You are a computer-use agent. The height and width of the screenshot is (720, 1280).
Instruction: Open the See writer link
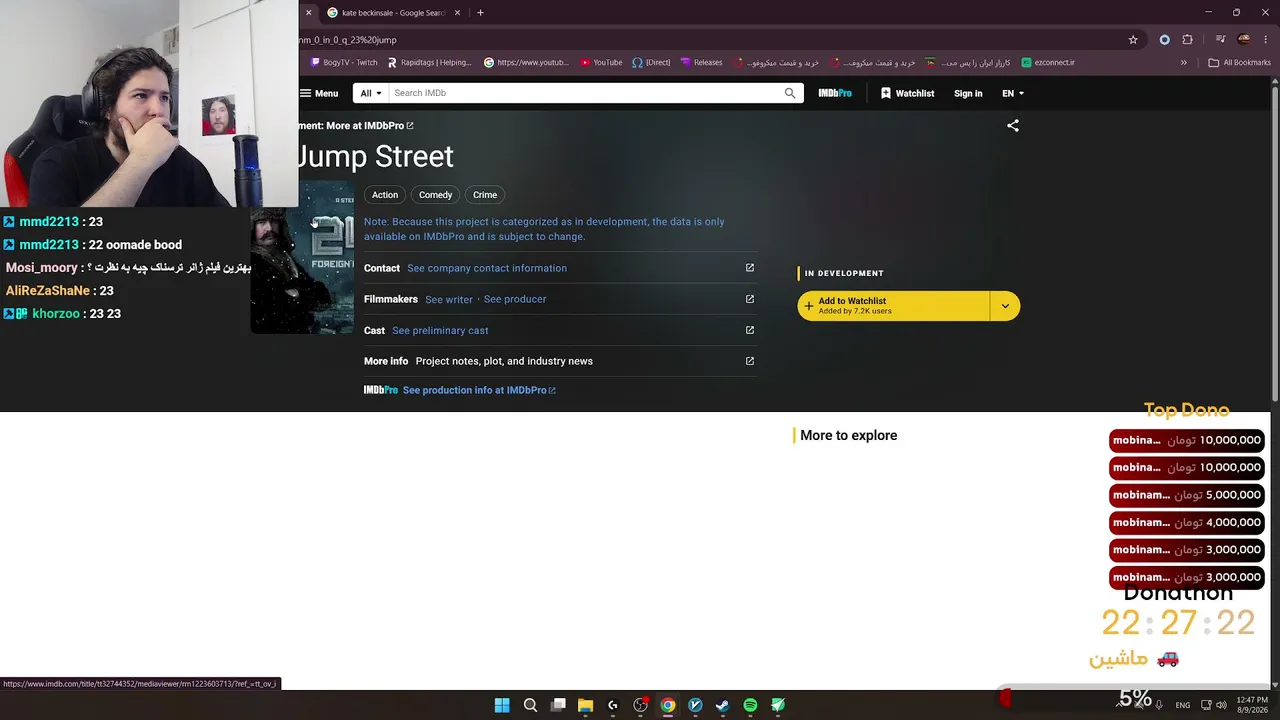point(449,299)
